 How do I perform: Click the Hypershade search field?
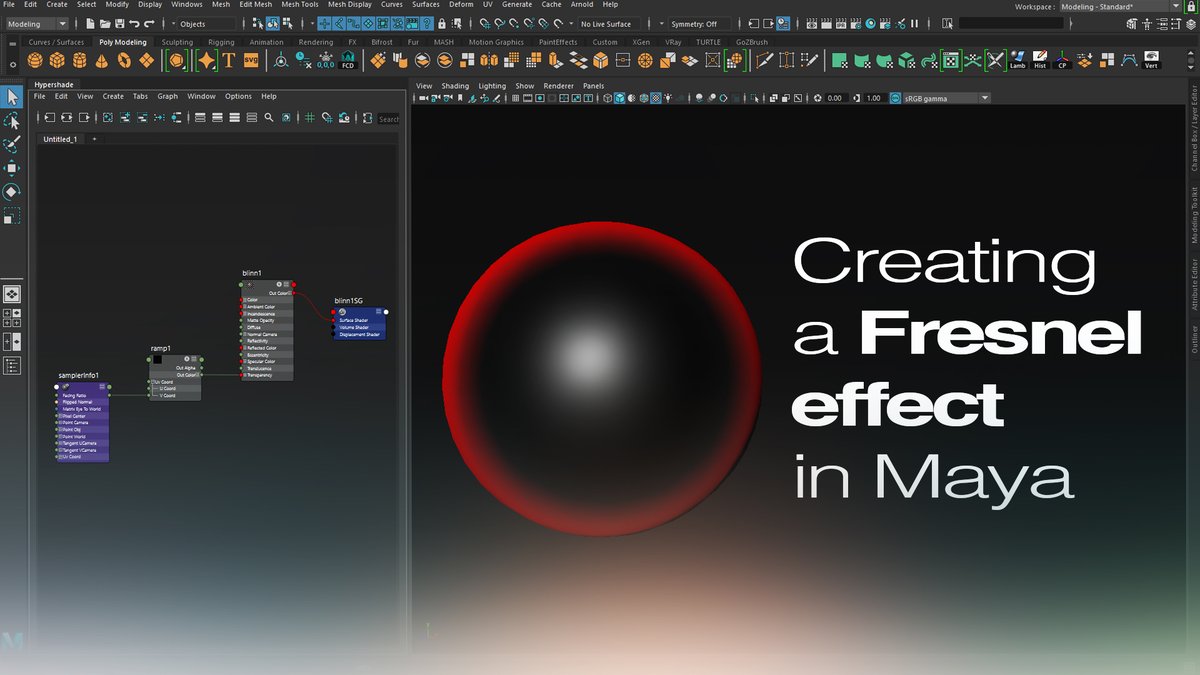point(388,118)
